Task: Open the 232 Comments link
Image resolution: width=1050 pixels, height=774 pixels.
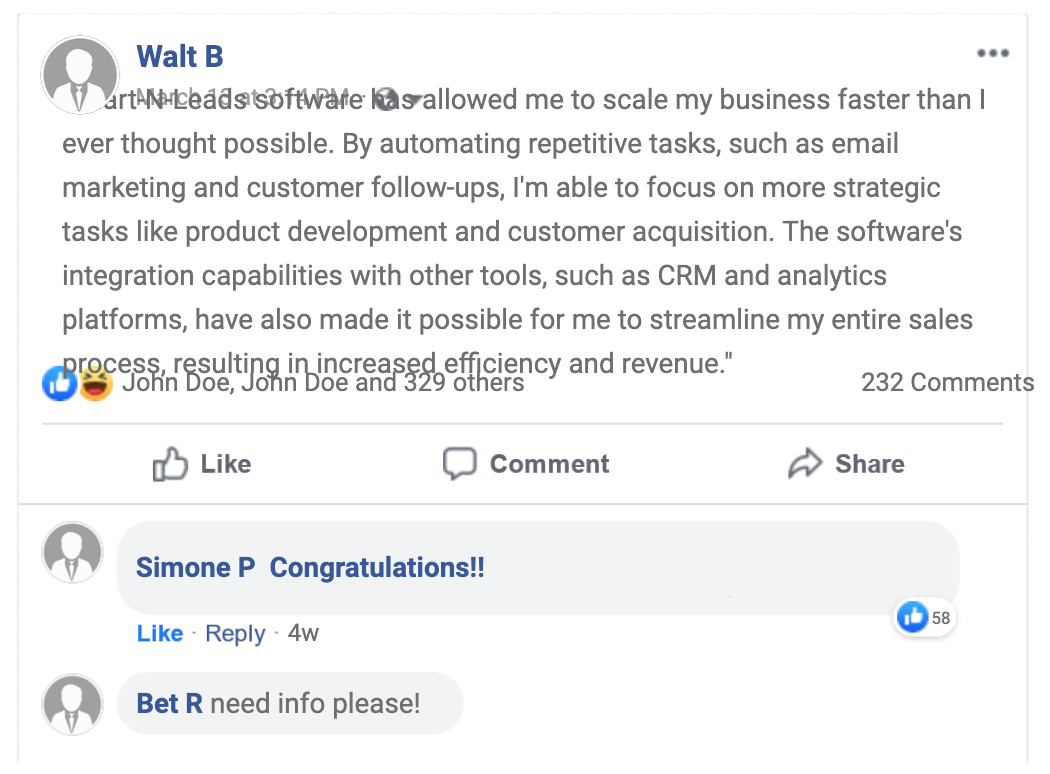Action: tap(946, 382)
